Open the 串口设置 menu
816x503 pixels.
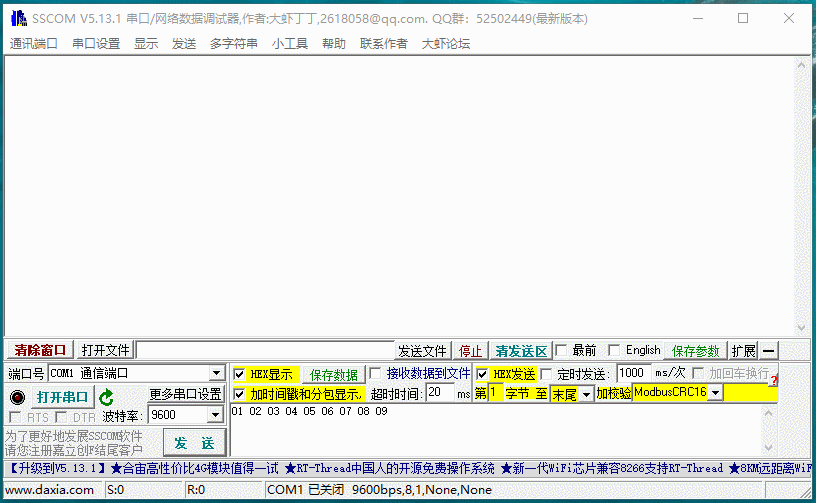[95, 43]
